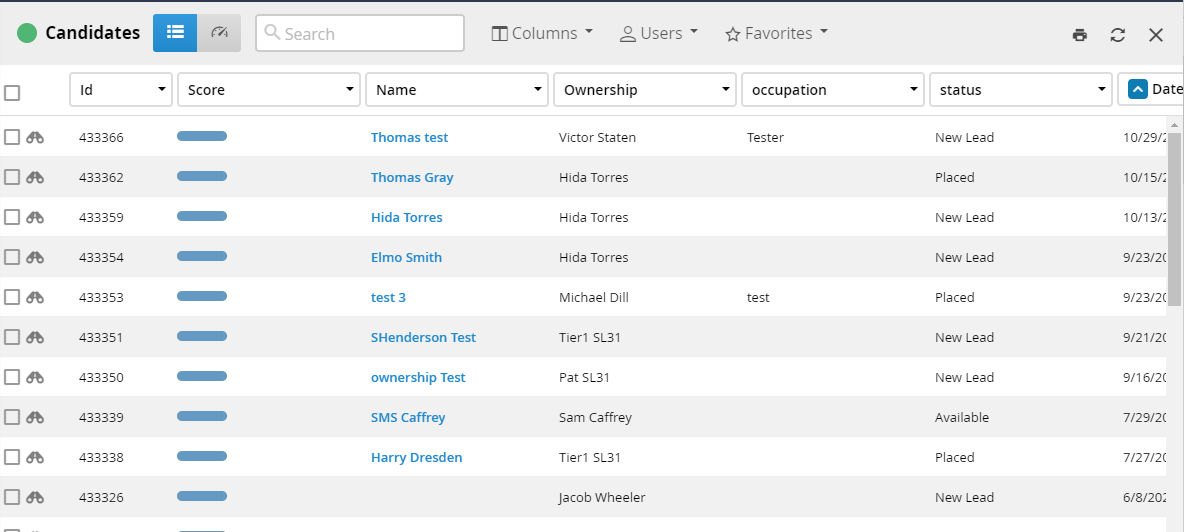Refresh the candidates list
The height and width of the screenshot is (532, 1184).
coord(1117,35)
